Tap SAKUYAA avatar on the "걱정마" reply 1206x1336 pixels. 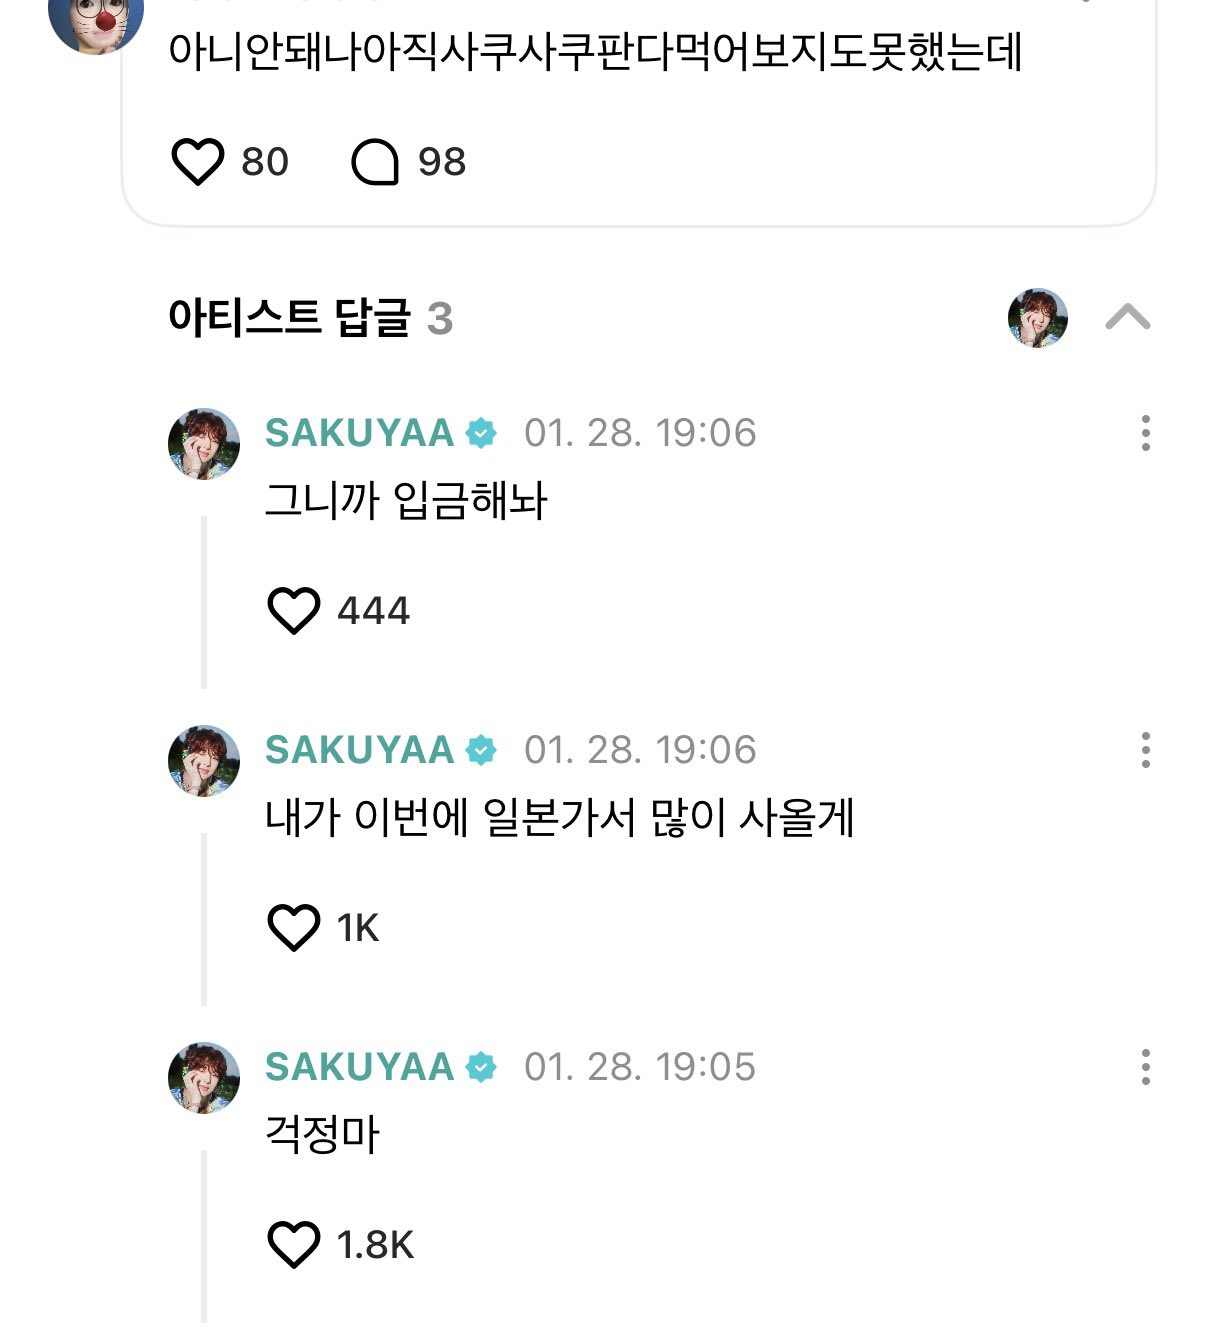204,1078
